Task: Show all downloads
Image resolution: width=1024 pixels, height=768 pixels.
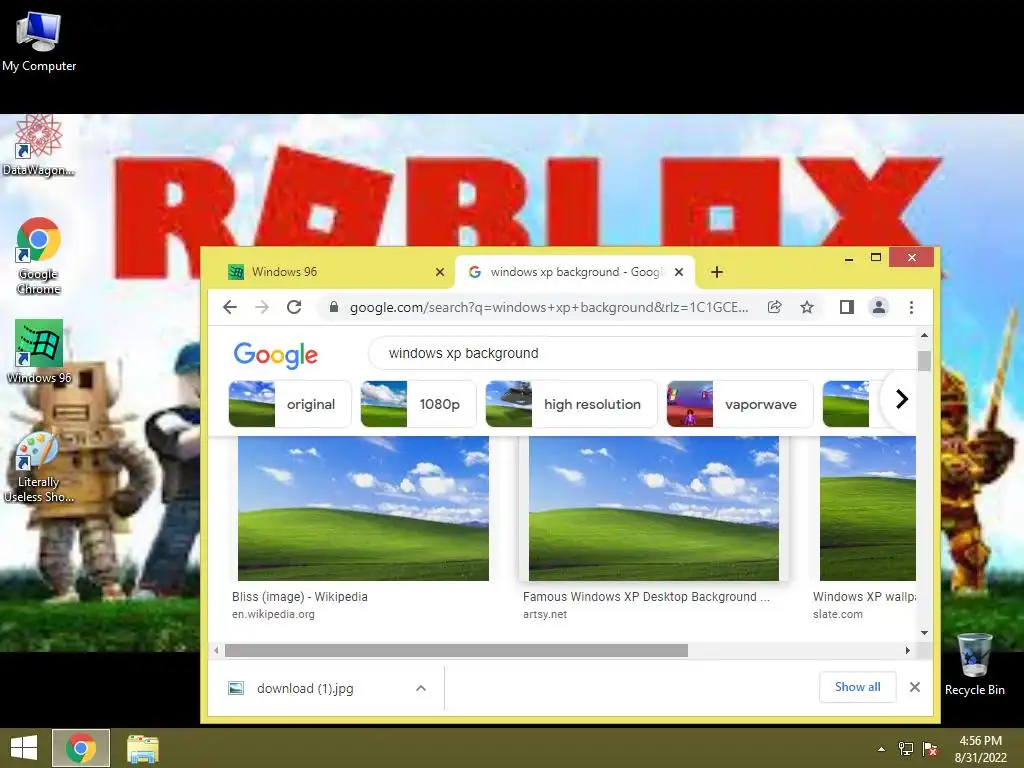Action: click(857, 687)
